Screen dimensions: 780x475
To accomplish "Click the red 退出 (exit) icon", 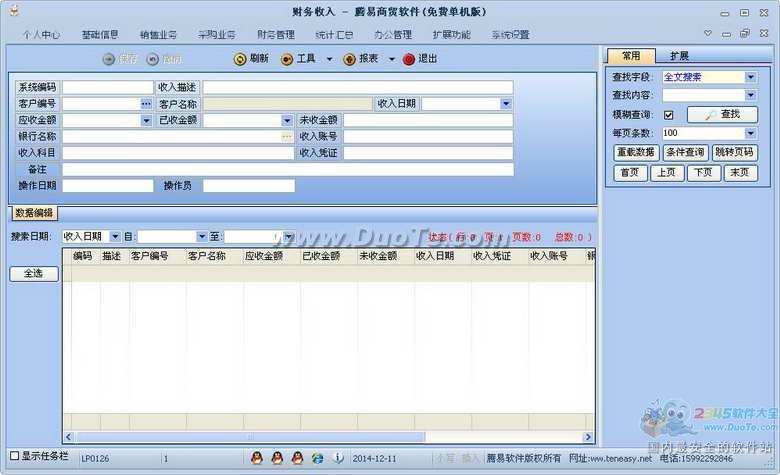I will pyautogui.click(x=408, y=59).
